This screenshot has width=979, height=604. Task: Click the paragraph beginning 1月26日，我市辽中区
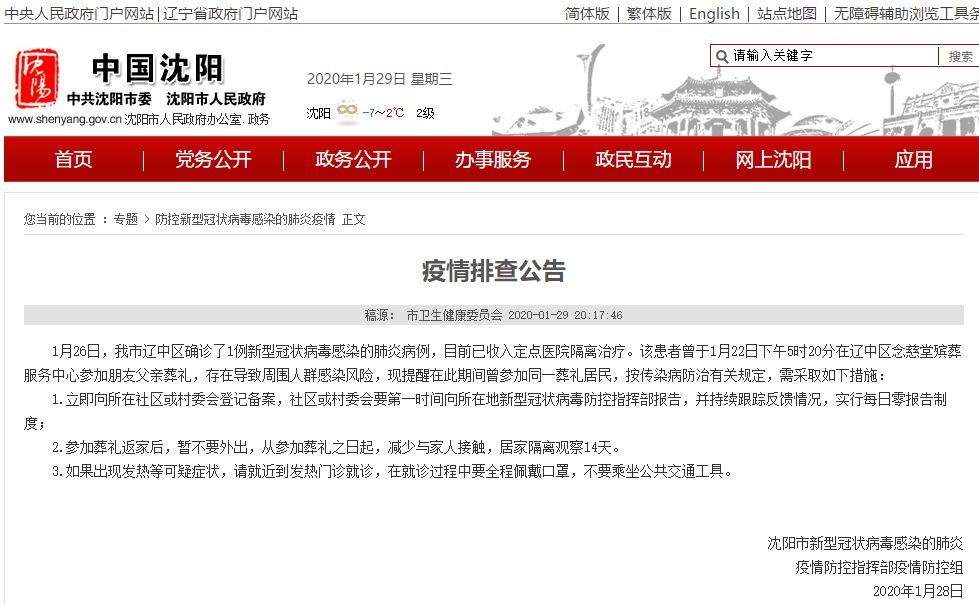click(493, 363)
